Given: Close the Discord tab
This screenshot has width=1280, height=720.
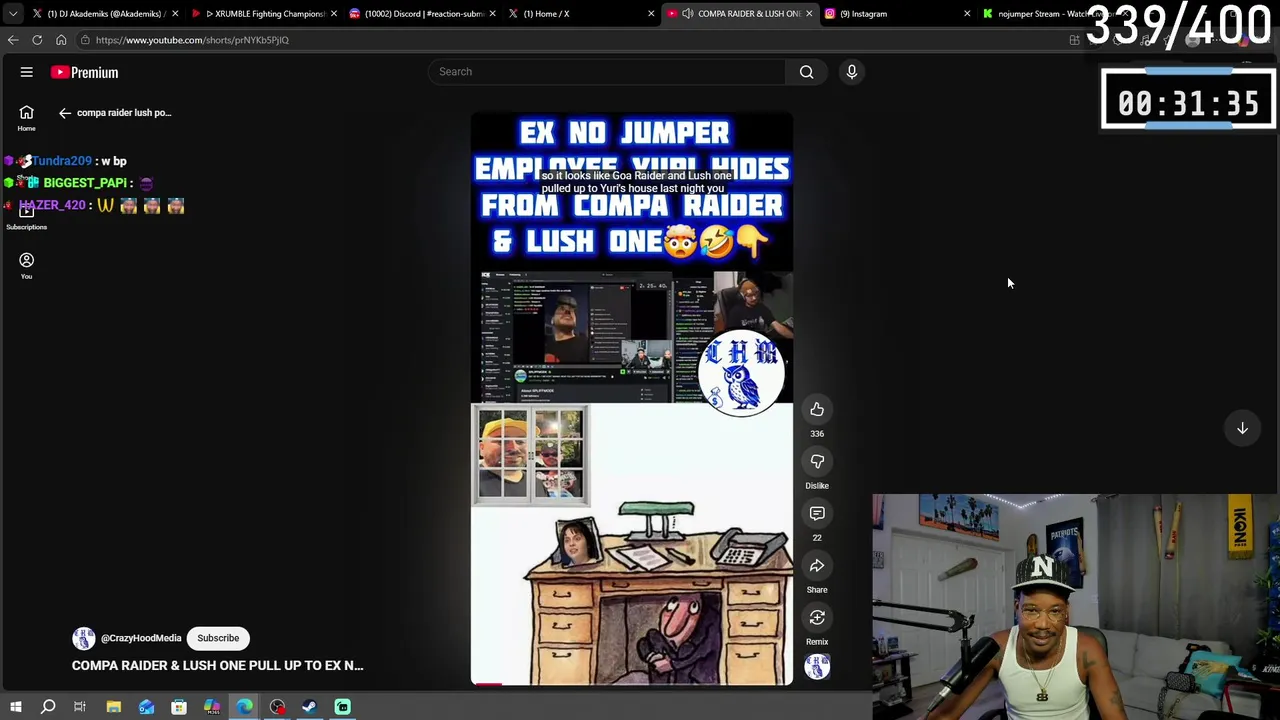Looking at the screenshot, I should pos(492,14).
